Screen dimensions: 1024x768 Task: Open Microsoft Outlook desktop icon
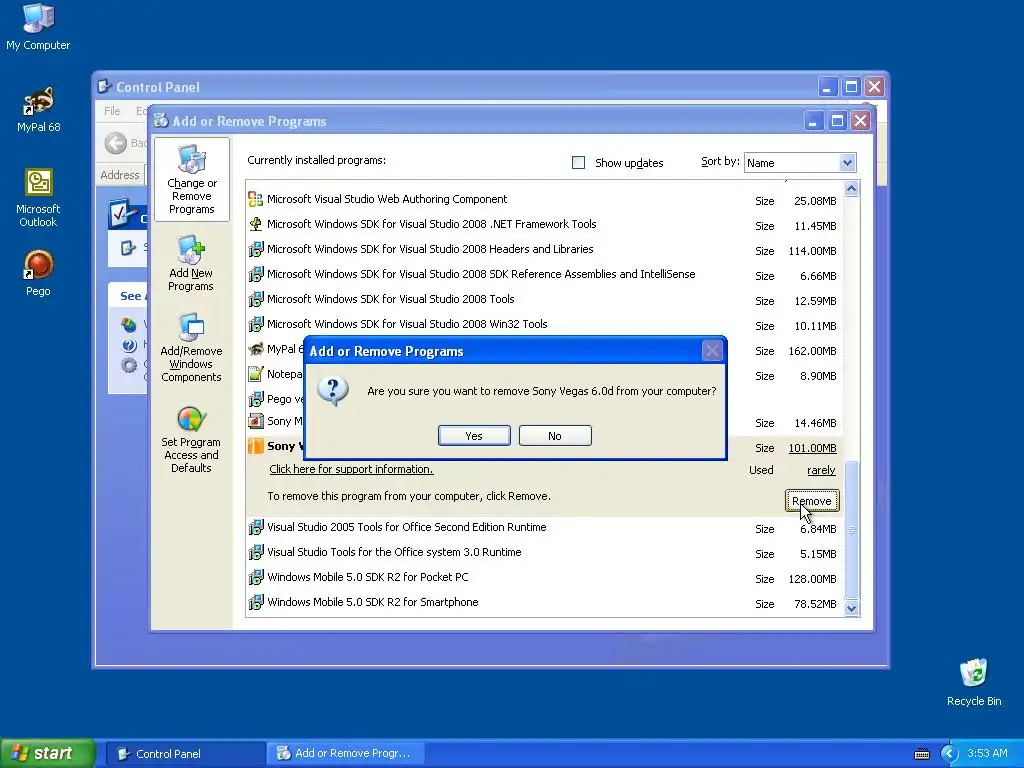coord(38,197)
